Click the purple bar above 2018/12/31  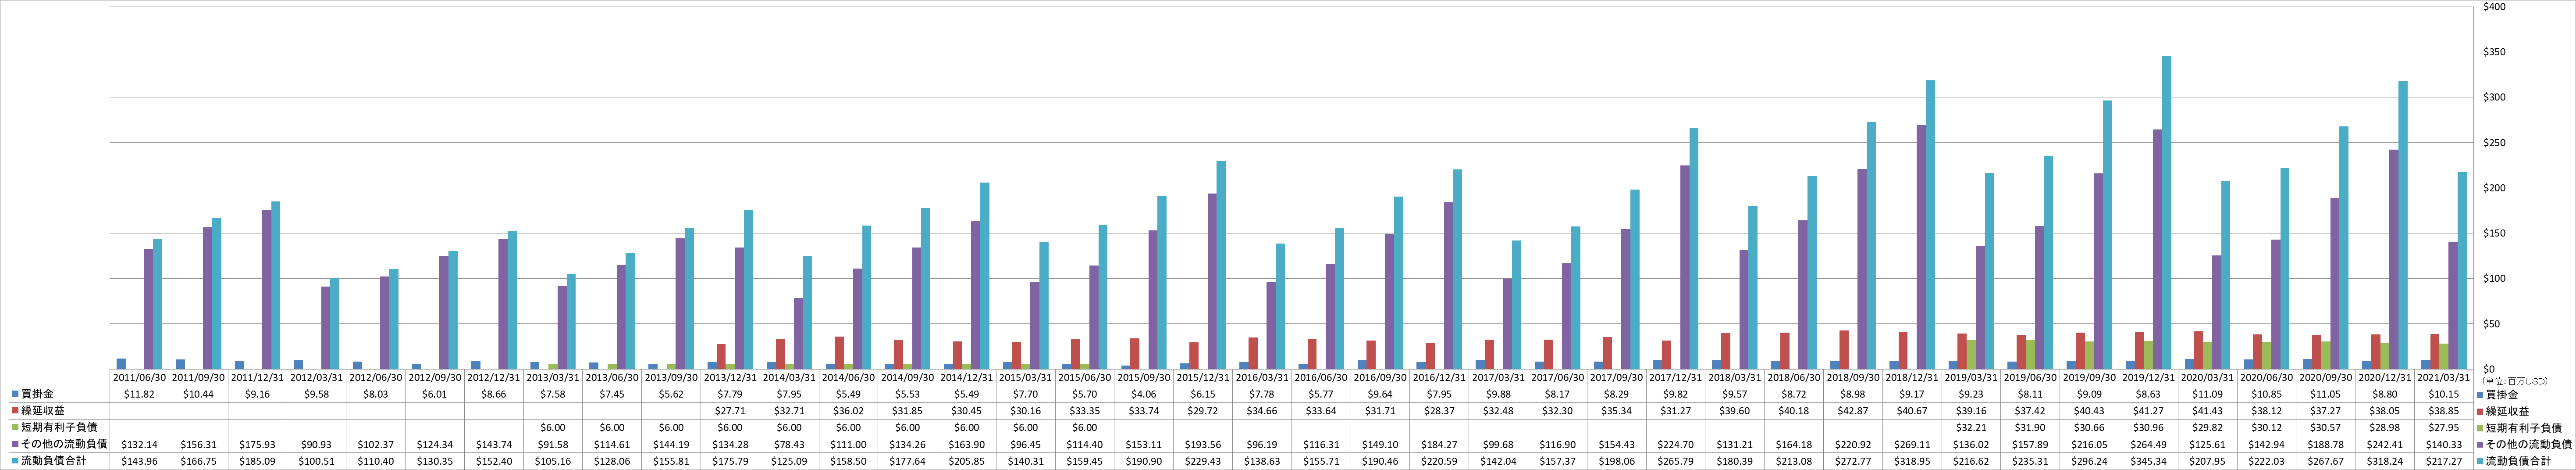(1921, 247)
